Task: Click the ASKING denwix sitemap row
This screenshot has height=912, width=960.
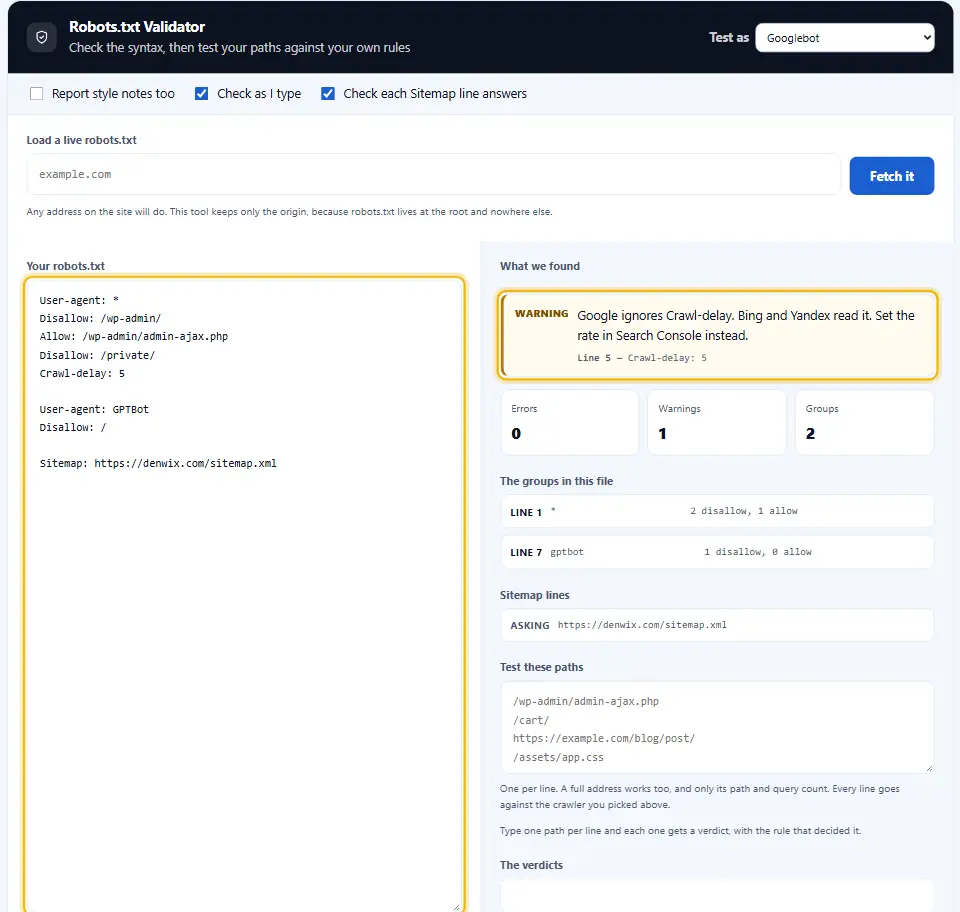Action: coord(717,625)
